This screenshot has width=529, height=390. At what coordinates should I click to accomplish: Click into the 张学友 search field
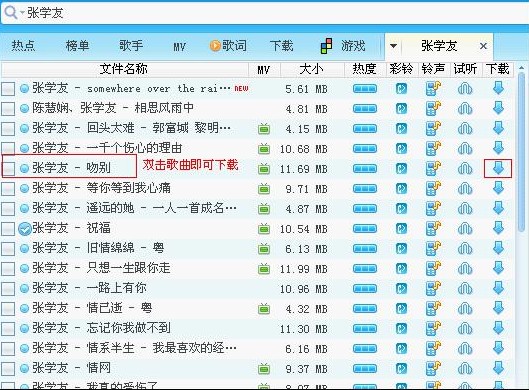277,13
